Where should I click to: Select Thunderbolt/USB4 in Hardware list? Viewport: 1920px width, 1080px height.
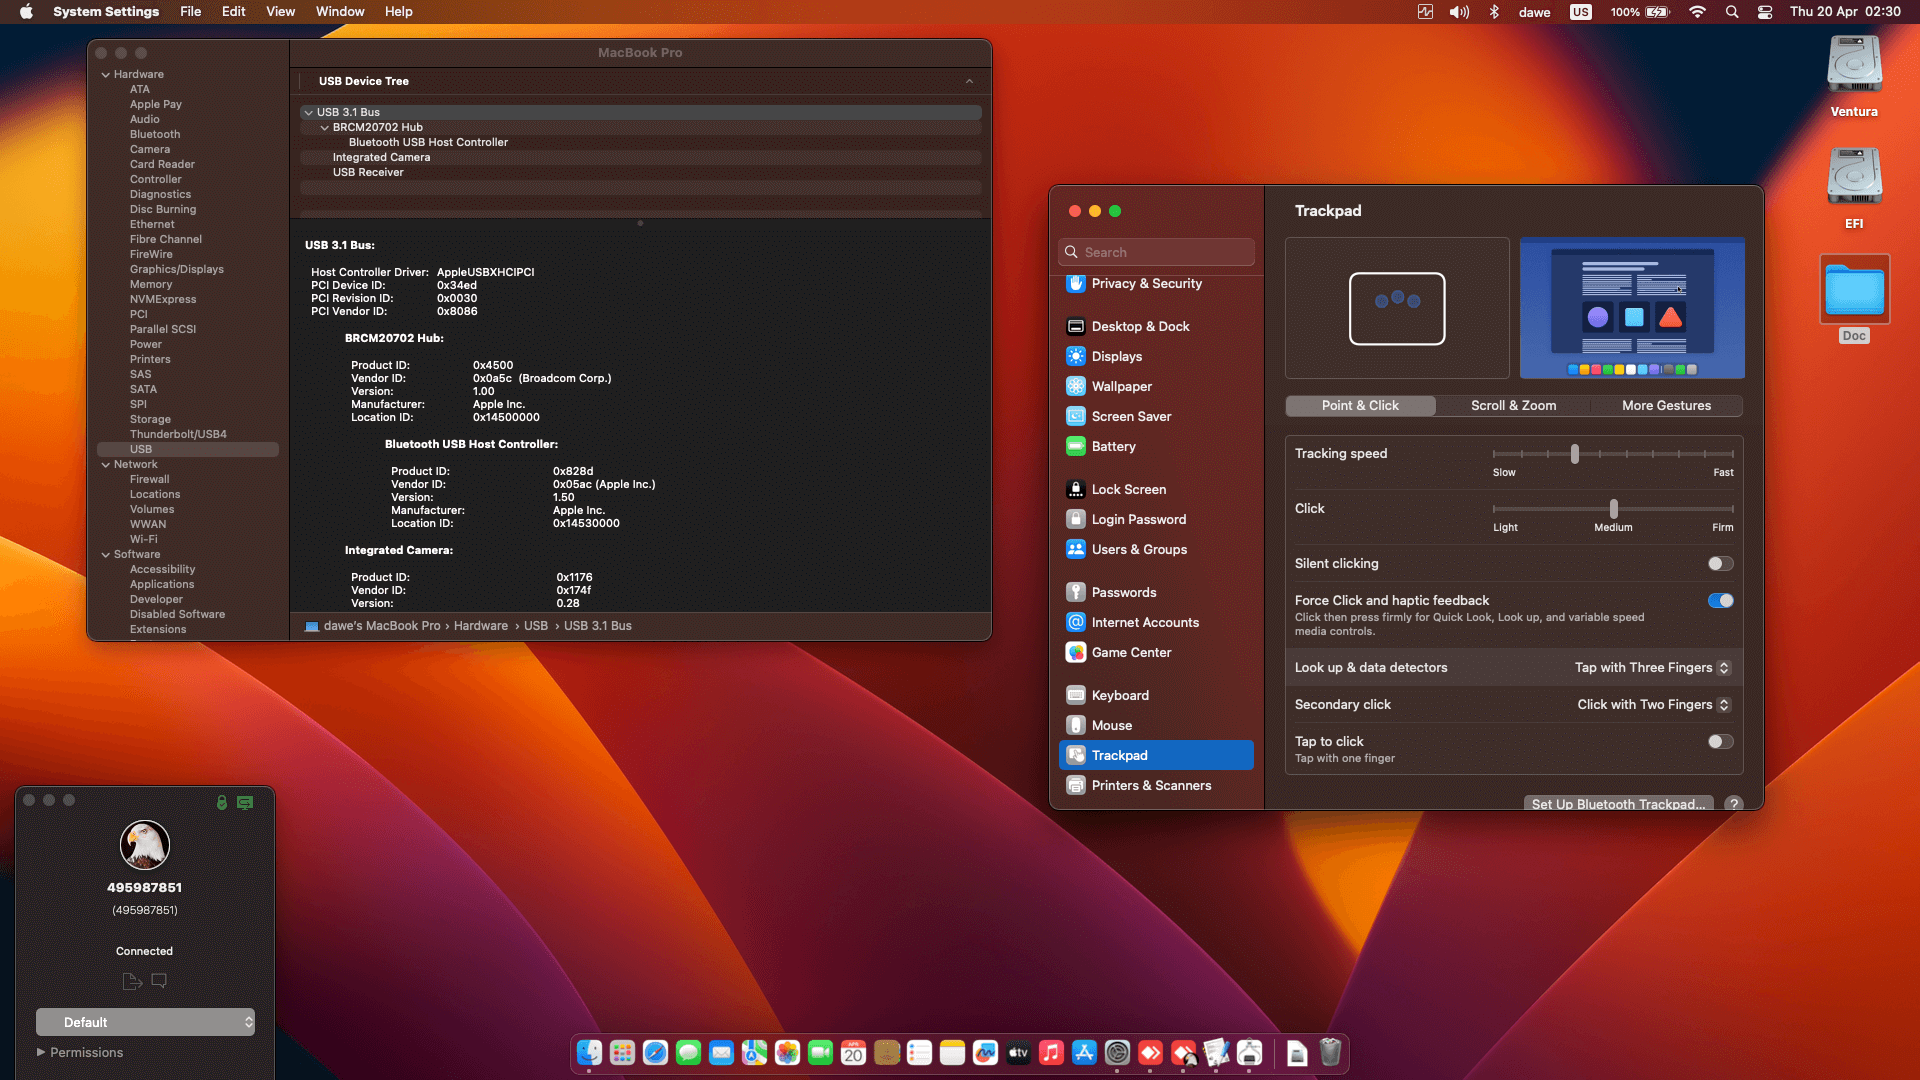pos(178,434)
